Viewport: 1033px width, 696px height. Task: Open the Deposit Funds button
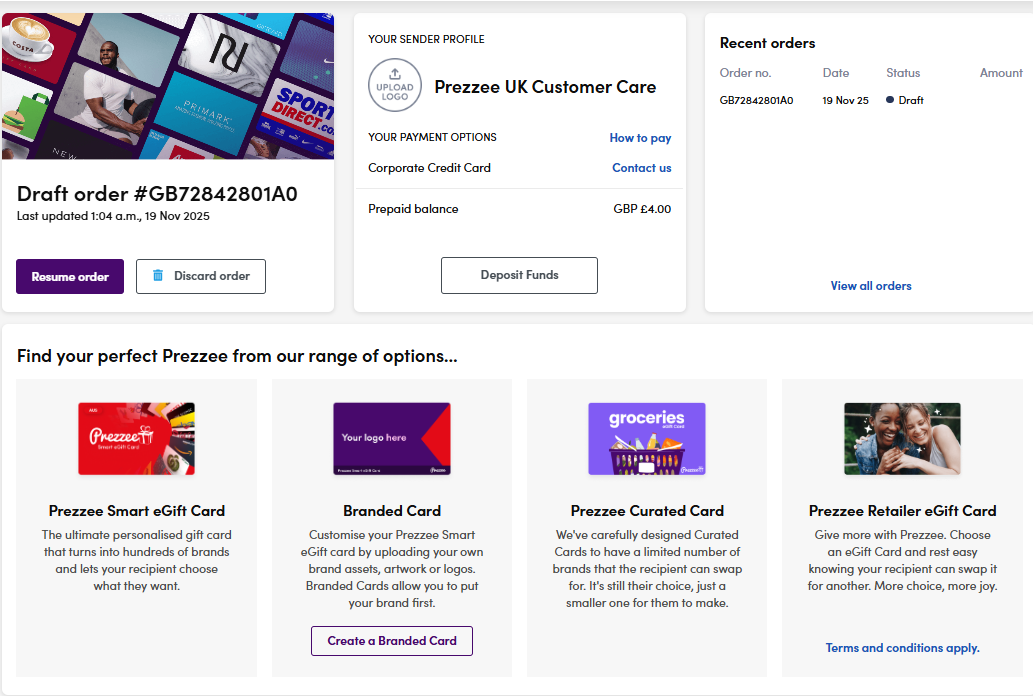click(519, 276)
